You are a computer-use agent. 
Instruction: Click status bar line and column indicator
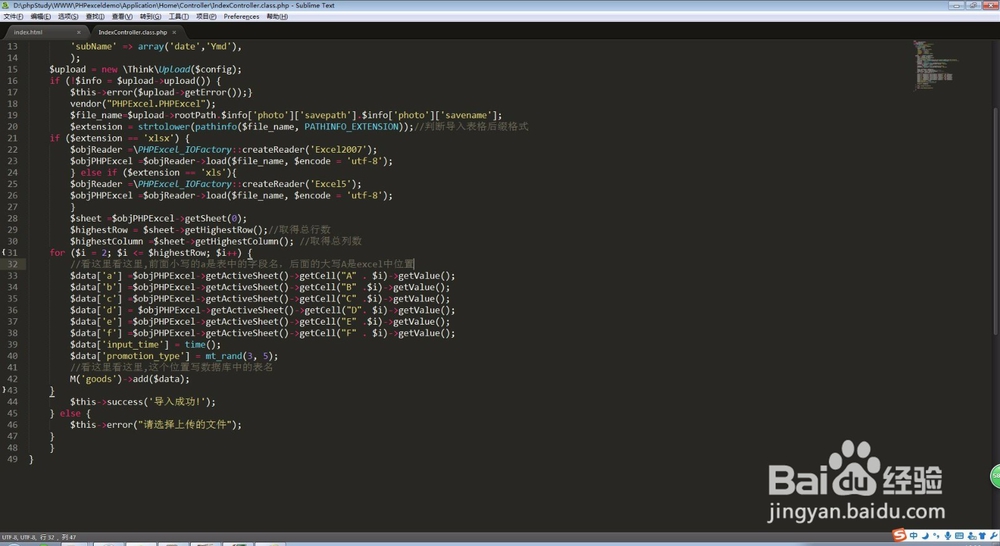(x=58, y=537)
